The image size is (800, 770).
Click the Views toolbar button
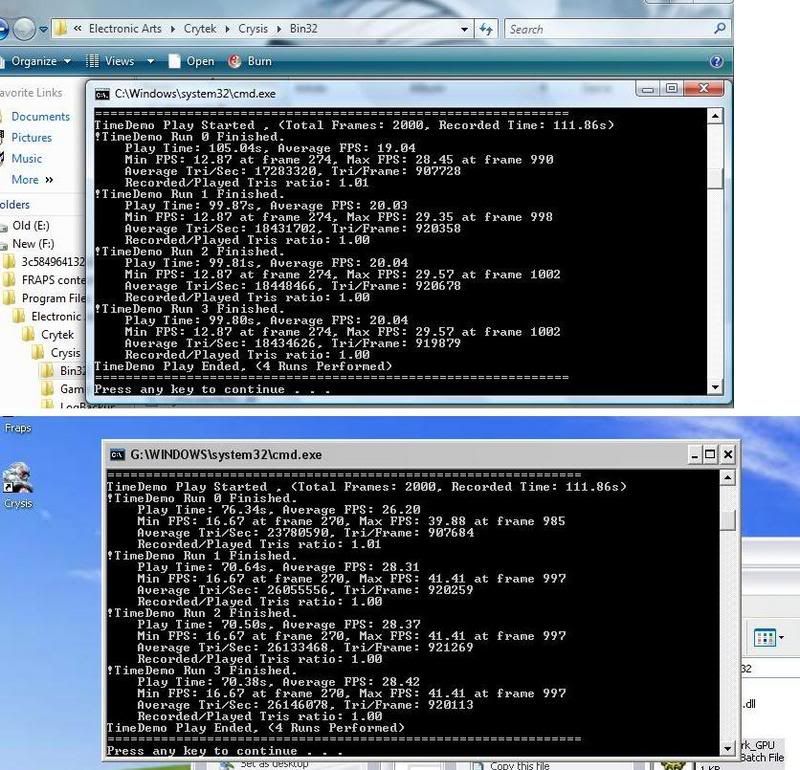pyautogui.click(x=110, y=61)
